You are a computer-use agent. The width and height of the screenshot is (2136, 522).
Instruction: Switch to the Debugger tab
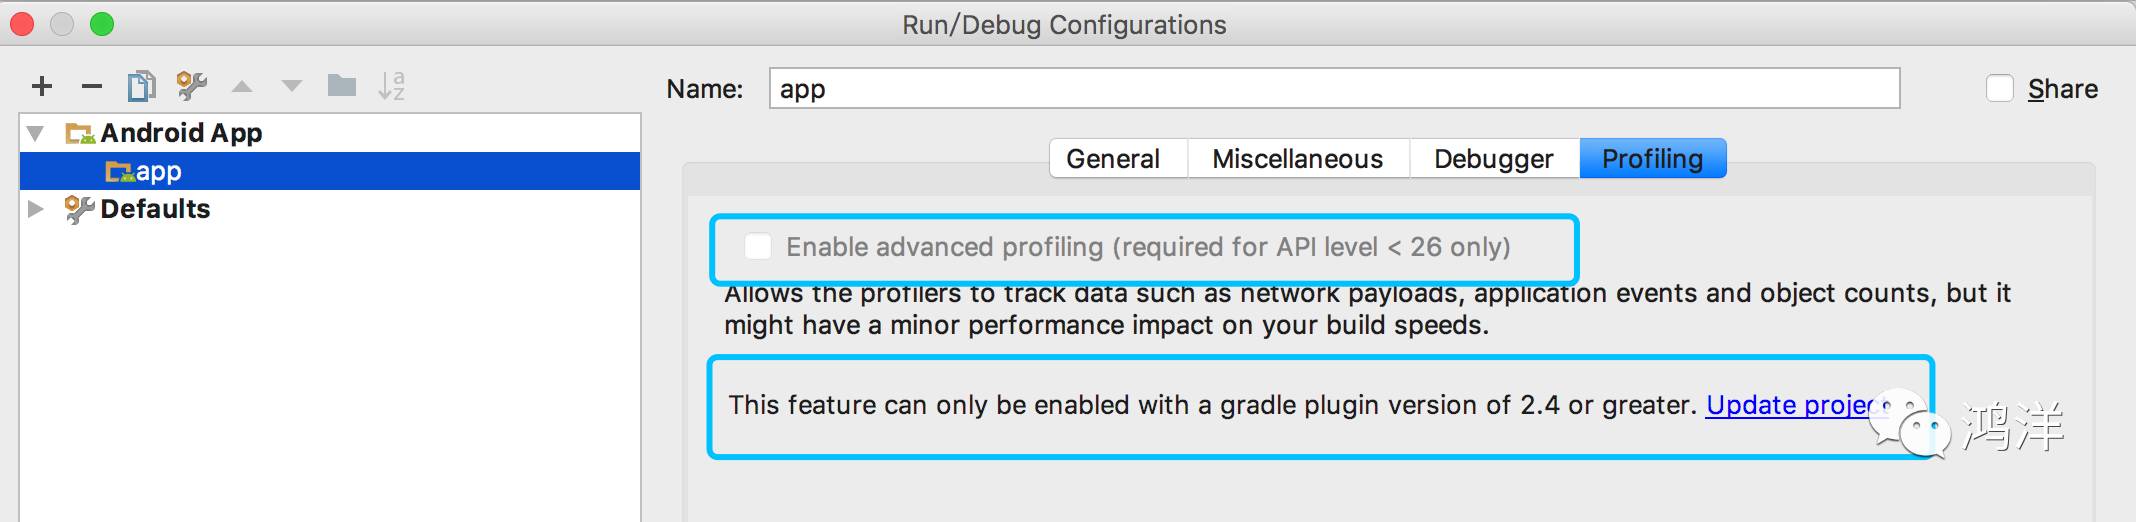point(1493,159)
